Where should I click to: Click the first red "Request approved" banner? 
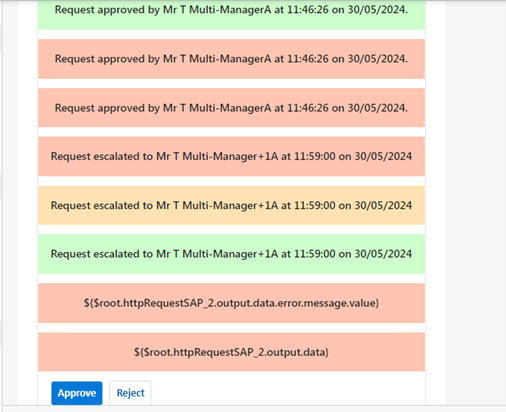231,59
